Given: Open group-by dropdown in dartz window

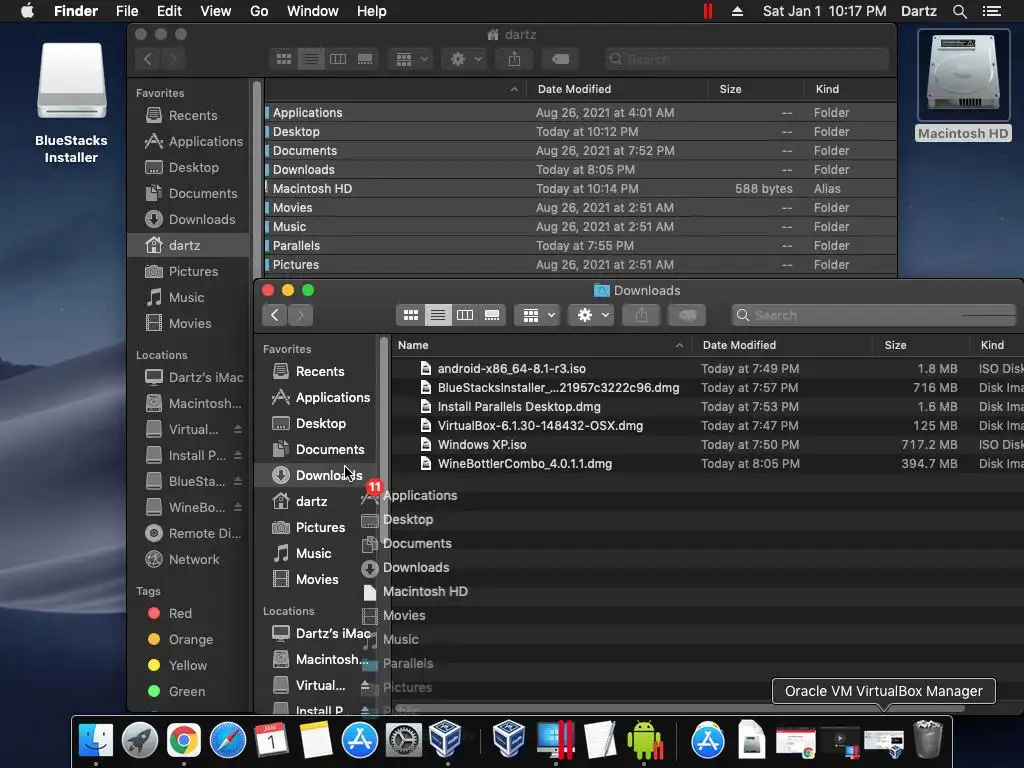Looking at the screenshot, I should [x=411, y=59].
